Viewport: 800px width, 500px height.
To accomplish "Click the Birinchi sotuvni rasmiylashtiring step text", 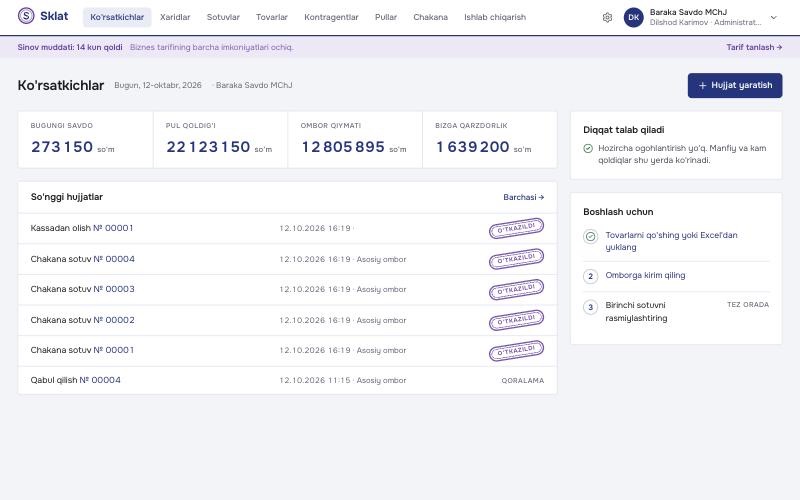I will (636, 311).
